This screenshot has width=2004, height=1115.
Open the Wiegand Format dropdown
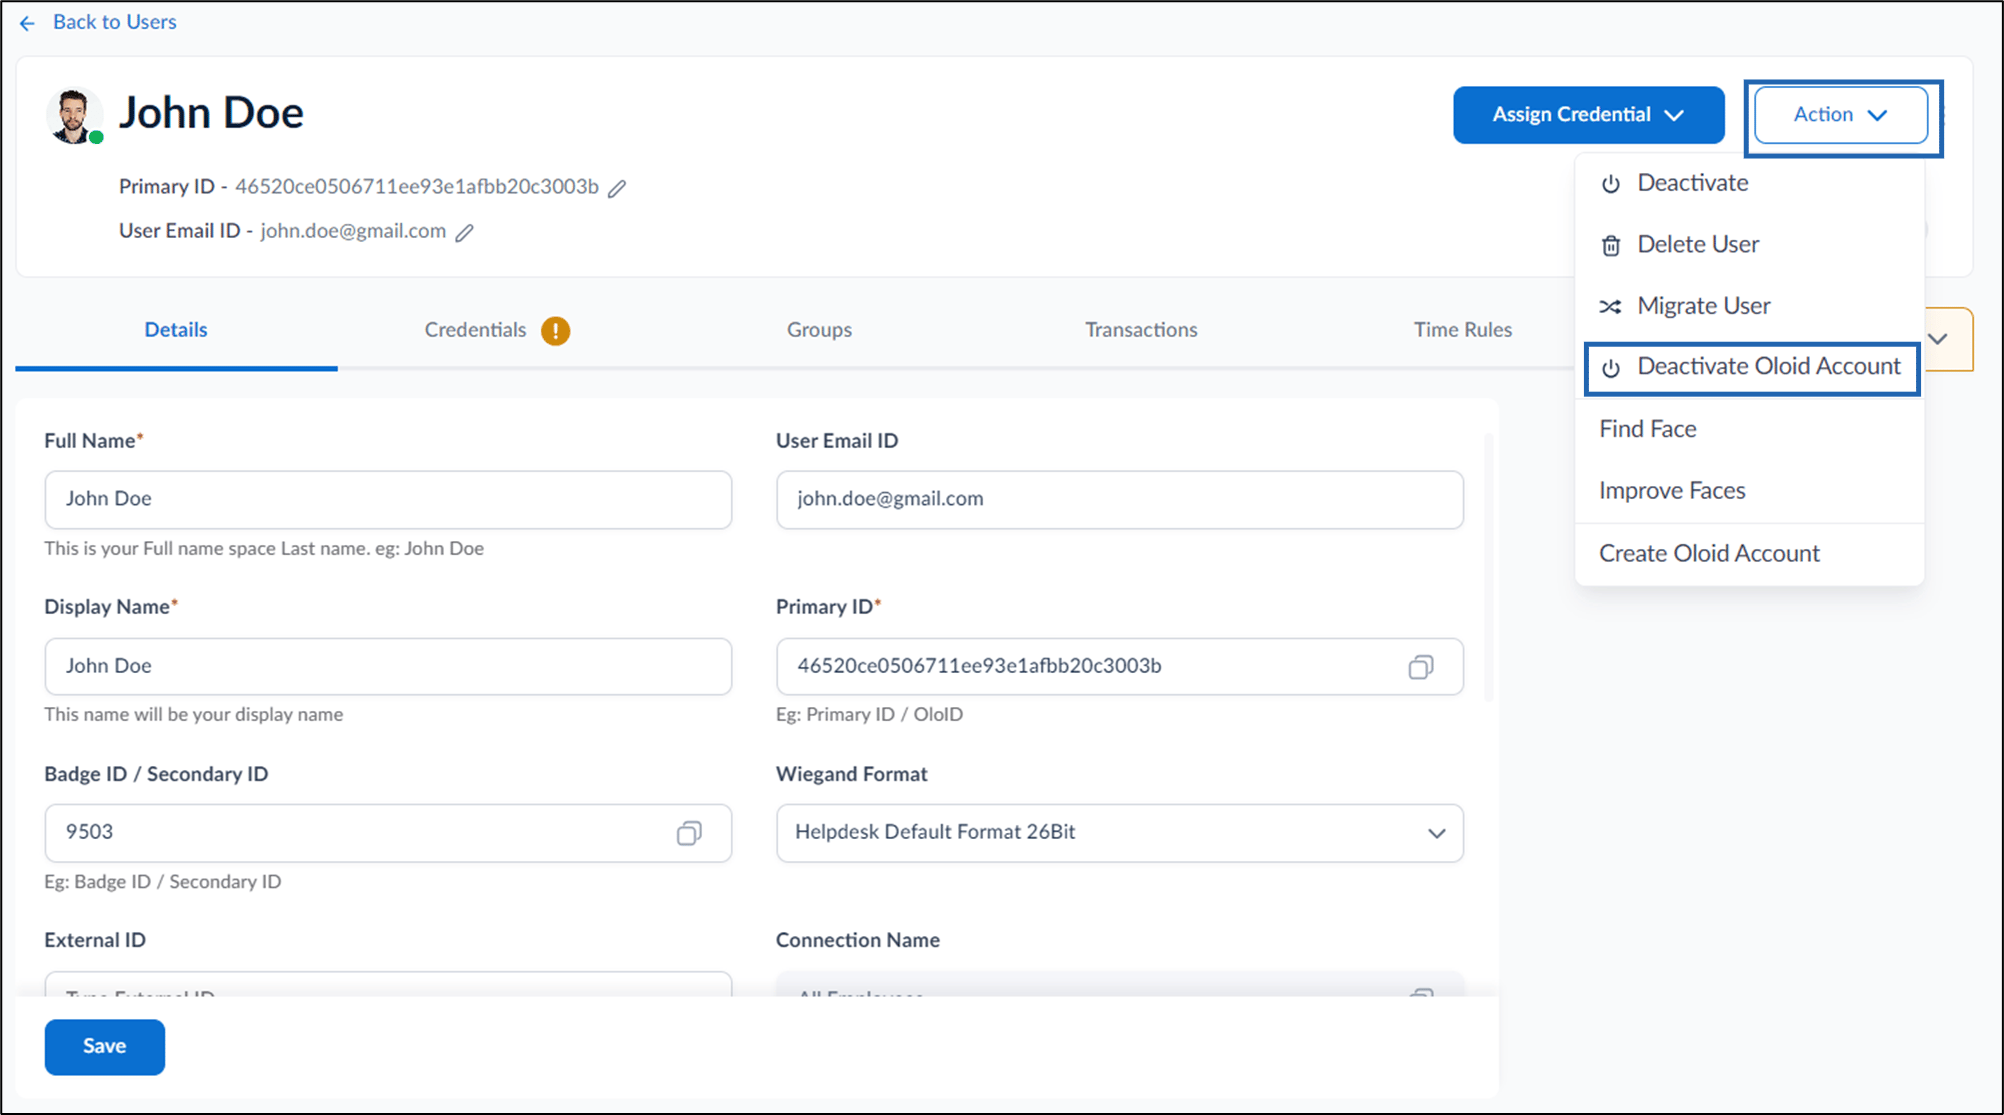pyautogui.click(x=1120, y=833)
